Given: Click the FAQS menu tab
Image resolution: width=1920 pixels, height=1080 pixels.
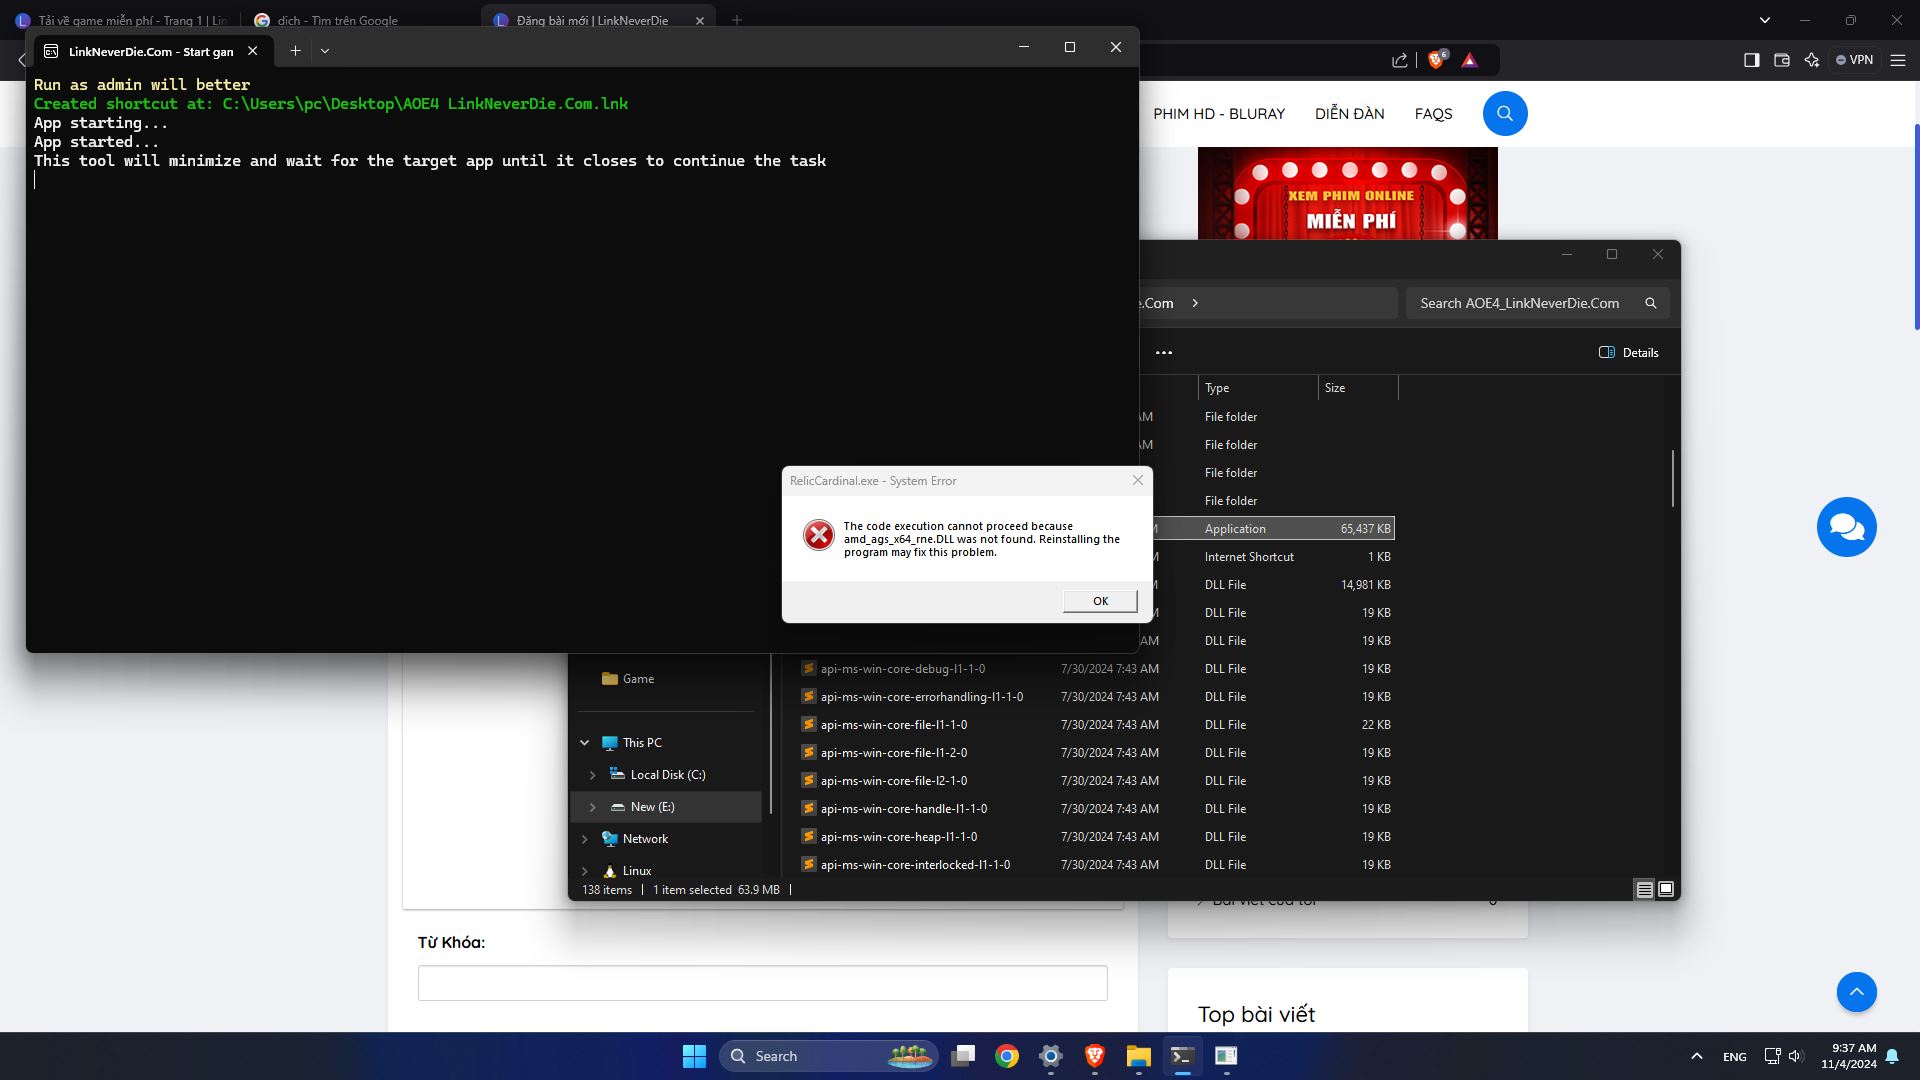Looking at the screenshot, I should click(1435, 112).
